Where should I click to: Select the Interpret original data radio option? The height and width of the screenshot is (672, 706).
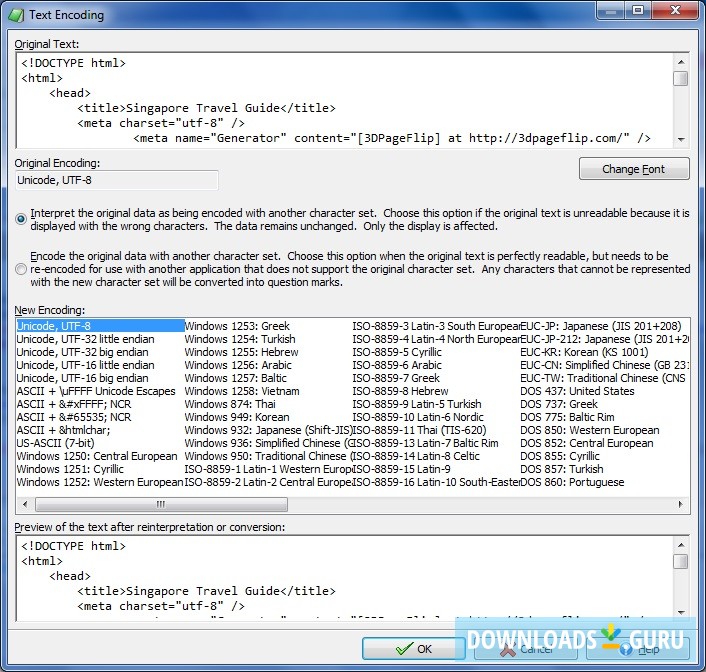pos(21,219)
